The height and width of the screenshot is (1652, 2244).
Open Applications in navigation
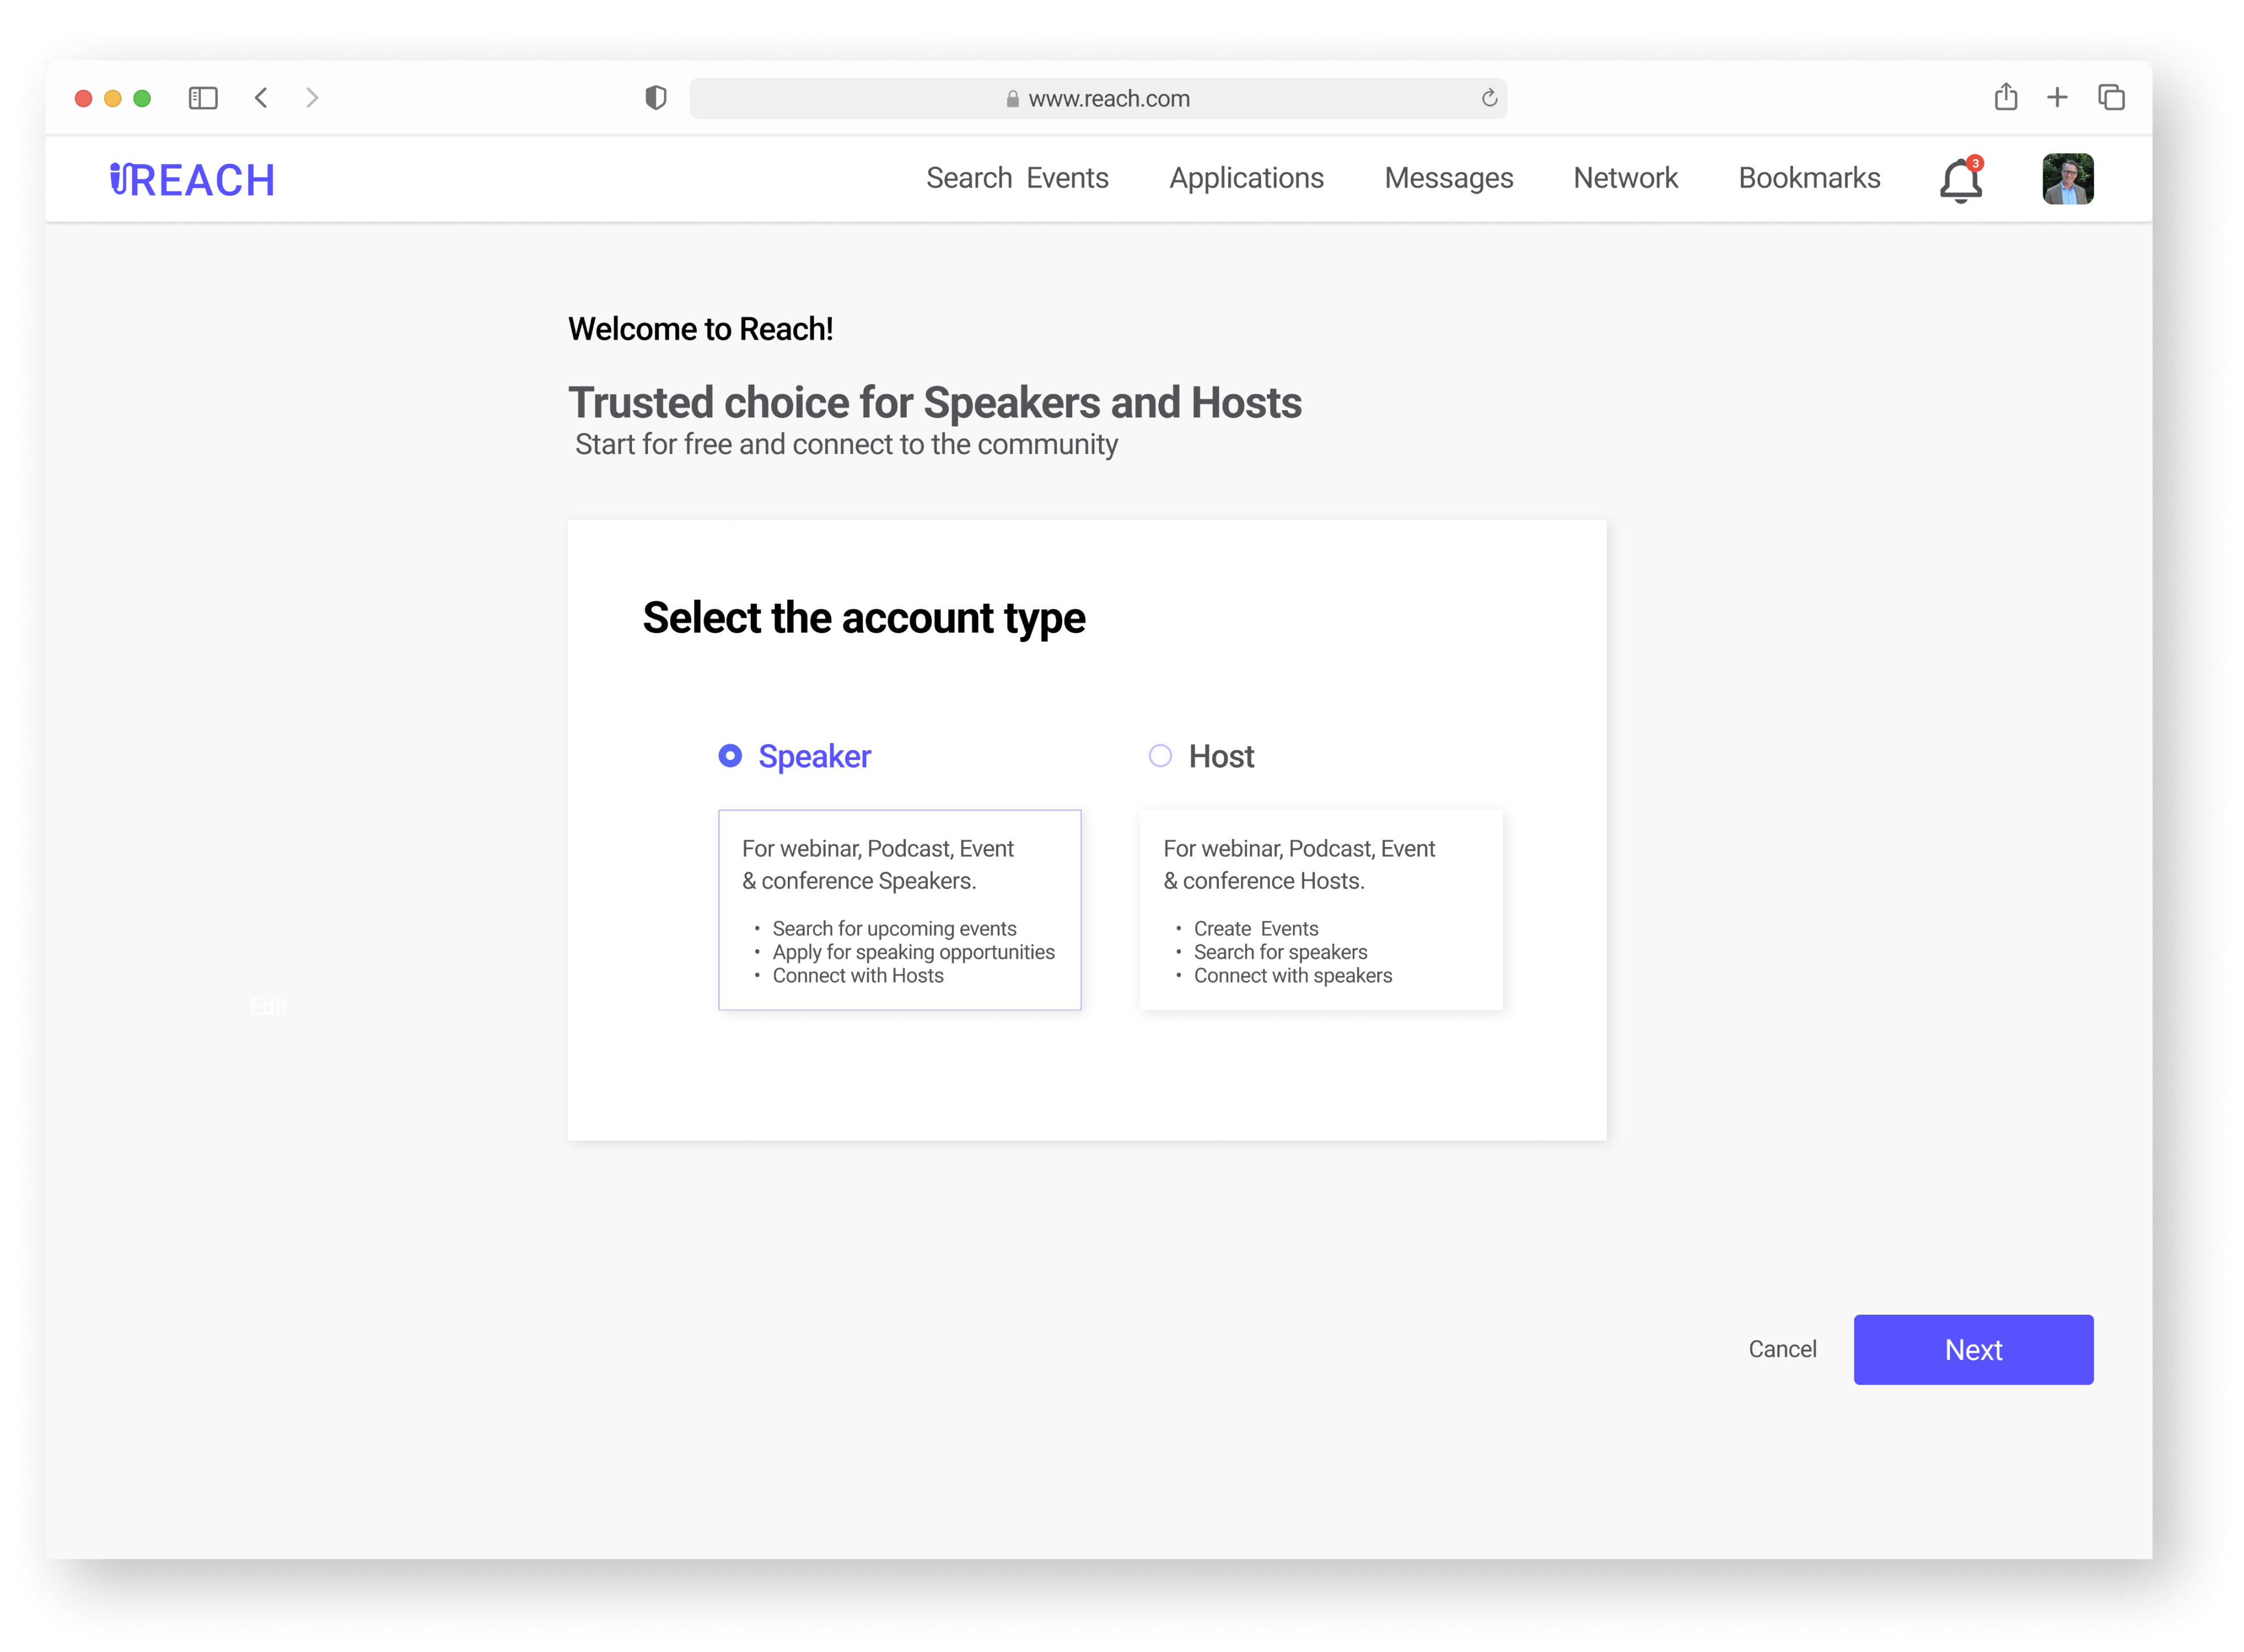[1246, 178]
